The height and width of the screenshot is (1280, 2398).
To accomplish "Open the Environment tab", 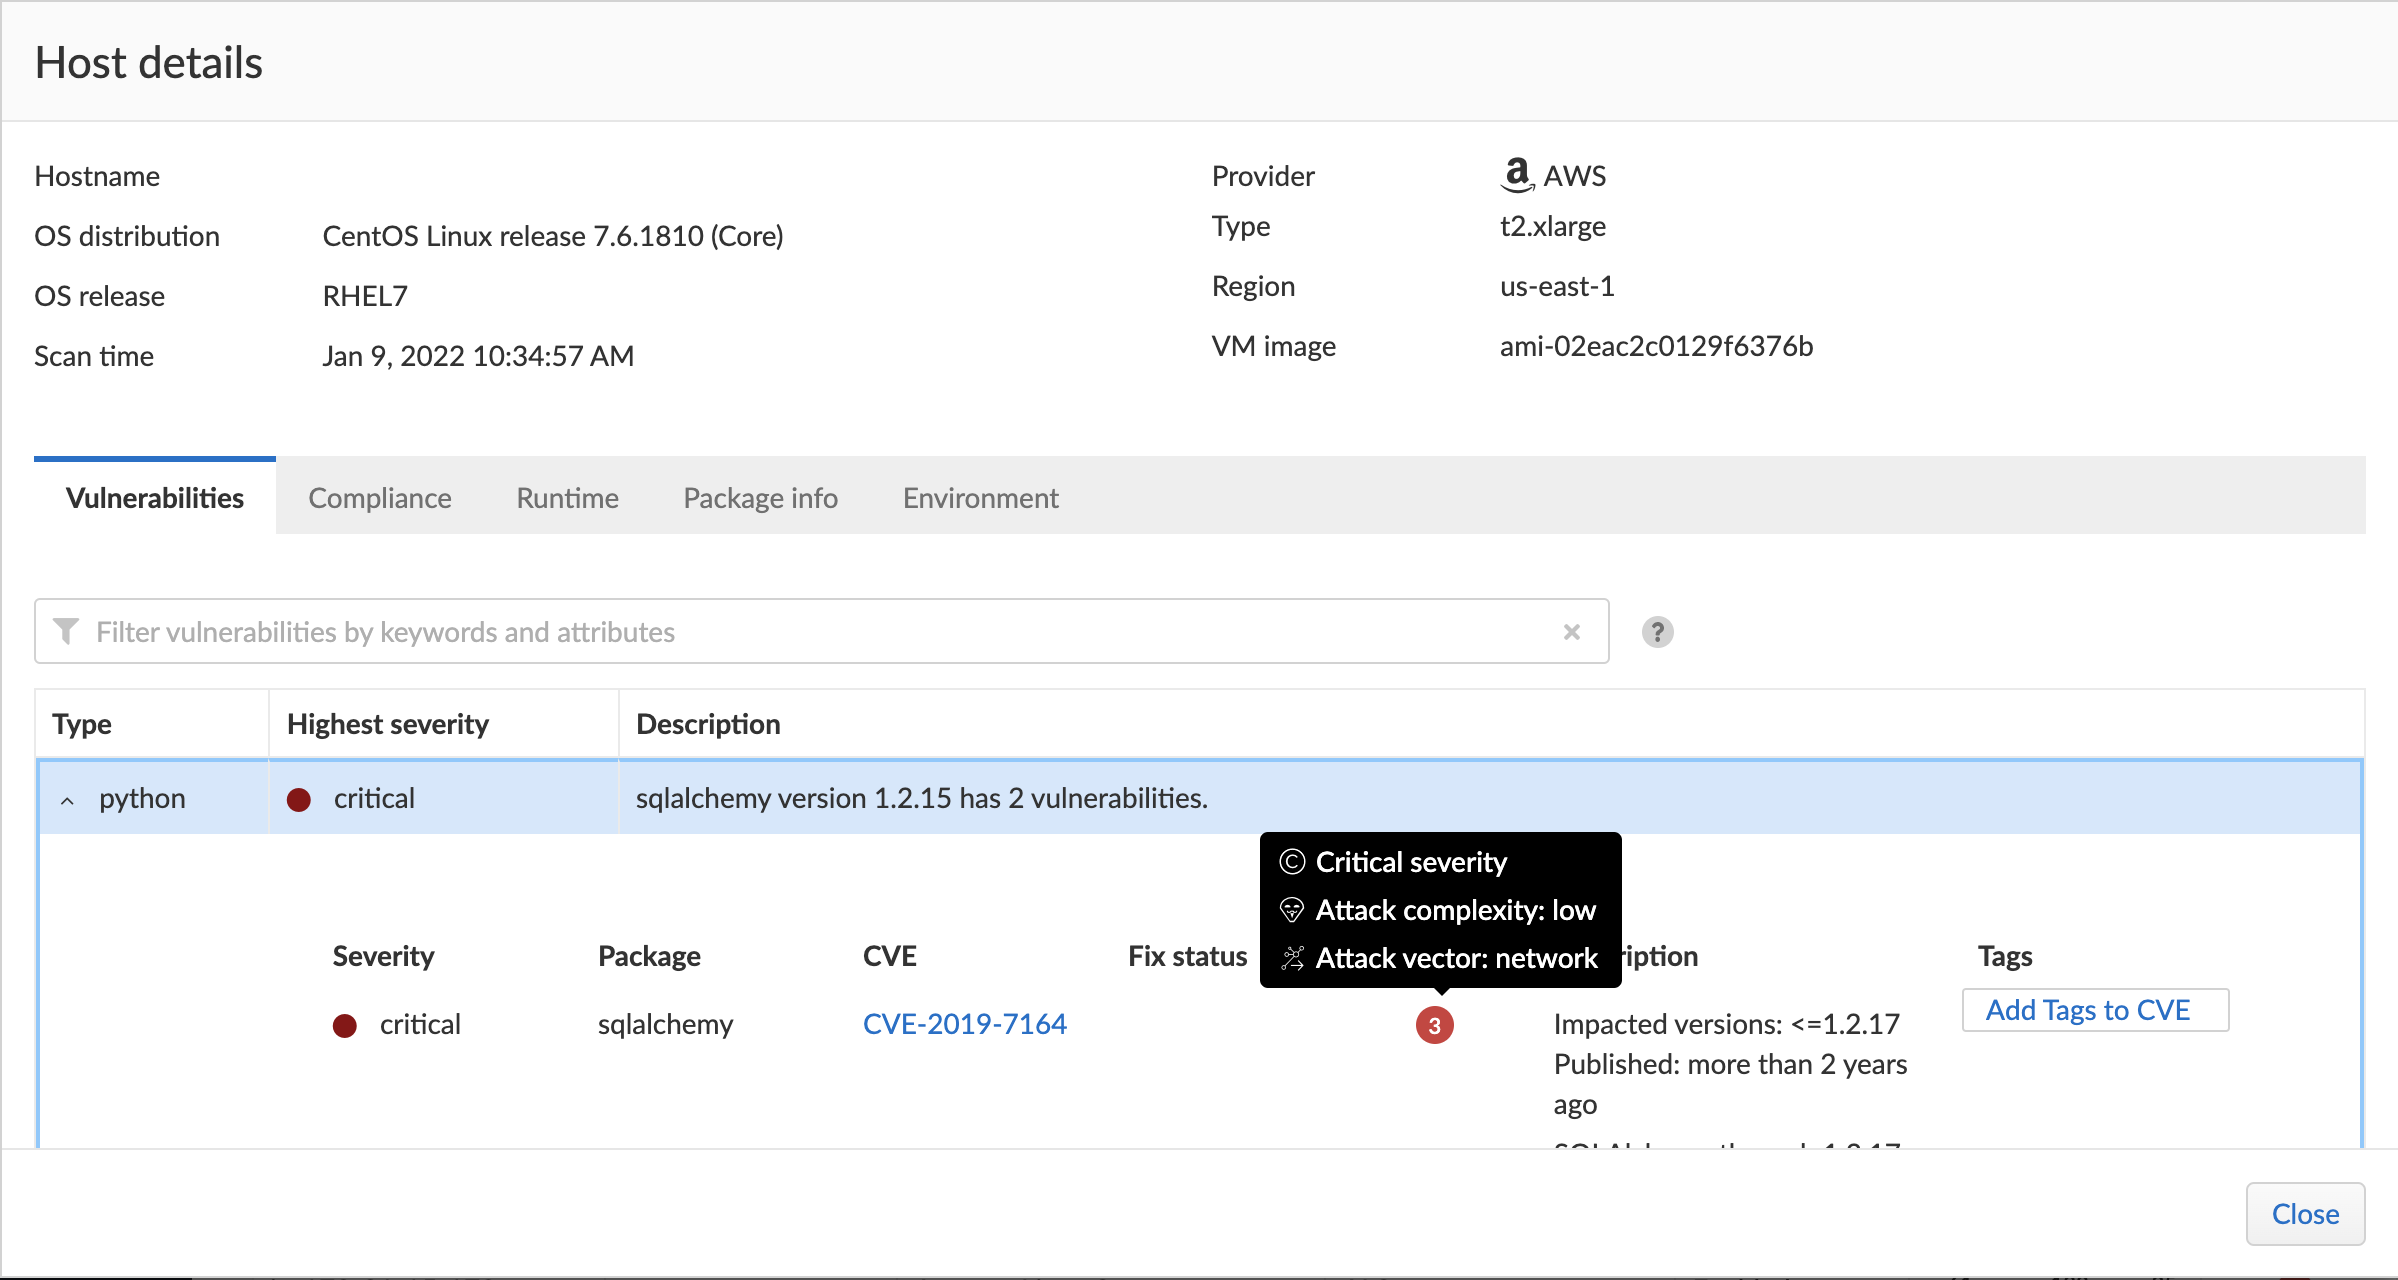I will 980,498.
